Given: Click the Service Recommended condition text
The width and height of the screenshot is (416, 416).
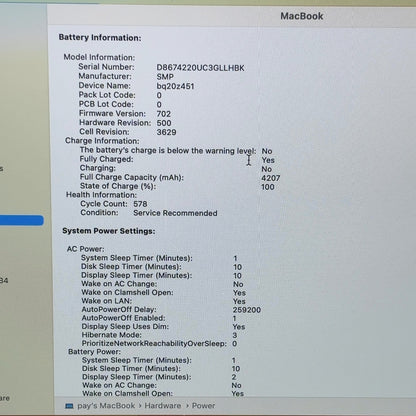Looking at the screenshot, I should [175, 213].
